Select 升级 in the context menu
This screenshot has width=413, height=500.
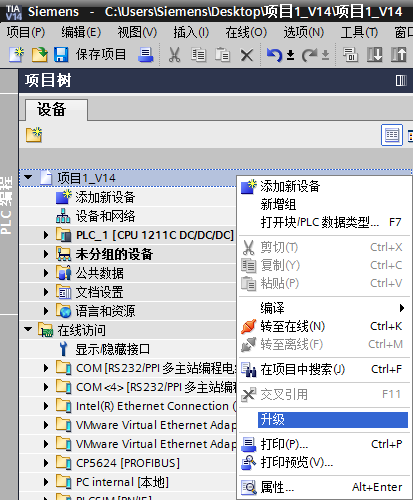click(x=332, y=420)
